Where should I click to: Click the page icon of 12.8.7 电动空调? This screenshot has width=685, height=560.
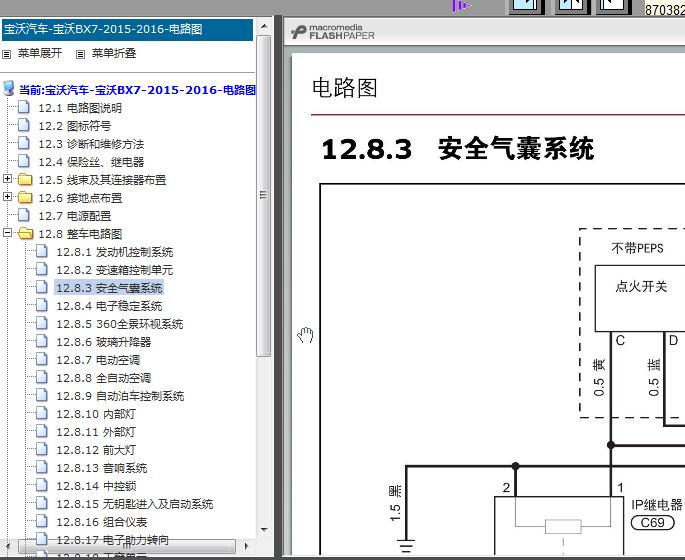pos(42,359)
